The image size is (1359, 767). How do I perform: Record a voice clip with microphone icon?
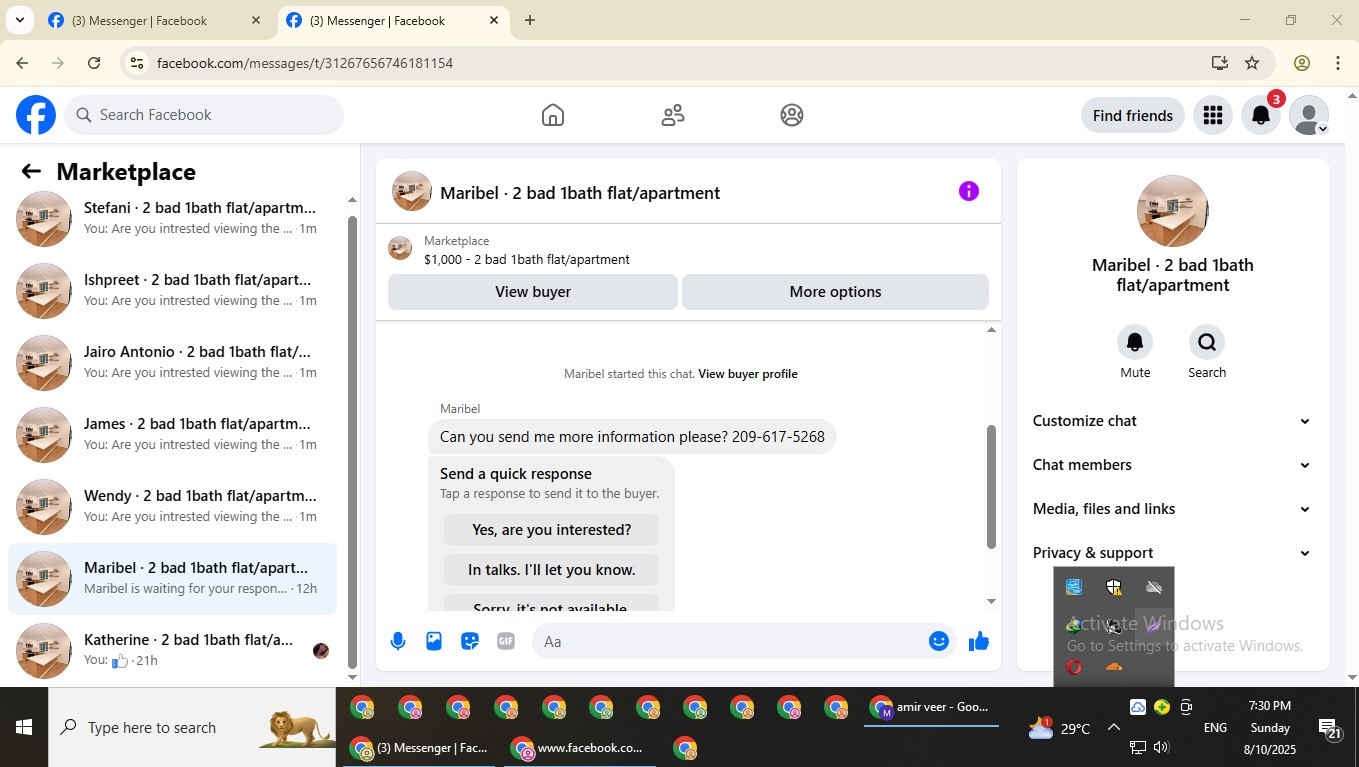pyautogui.click(x=398, y=641)
